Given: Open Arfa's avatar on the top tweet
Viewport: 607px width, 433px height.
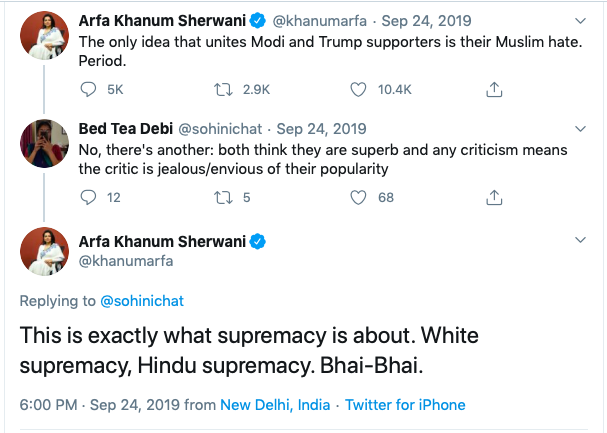Looking at the screenshot, I should (x=44, y=38).
